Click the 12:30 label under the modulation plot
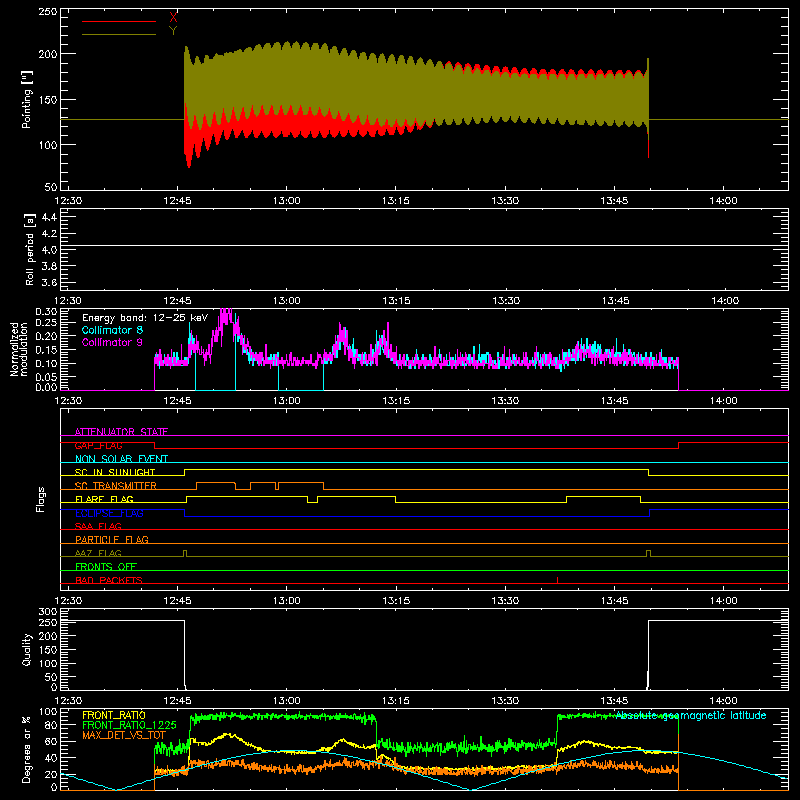Screen dimensions: 800x800 click(68, 401)
